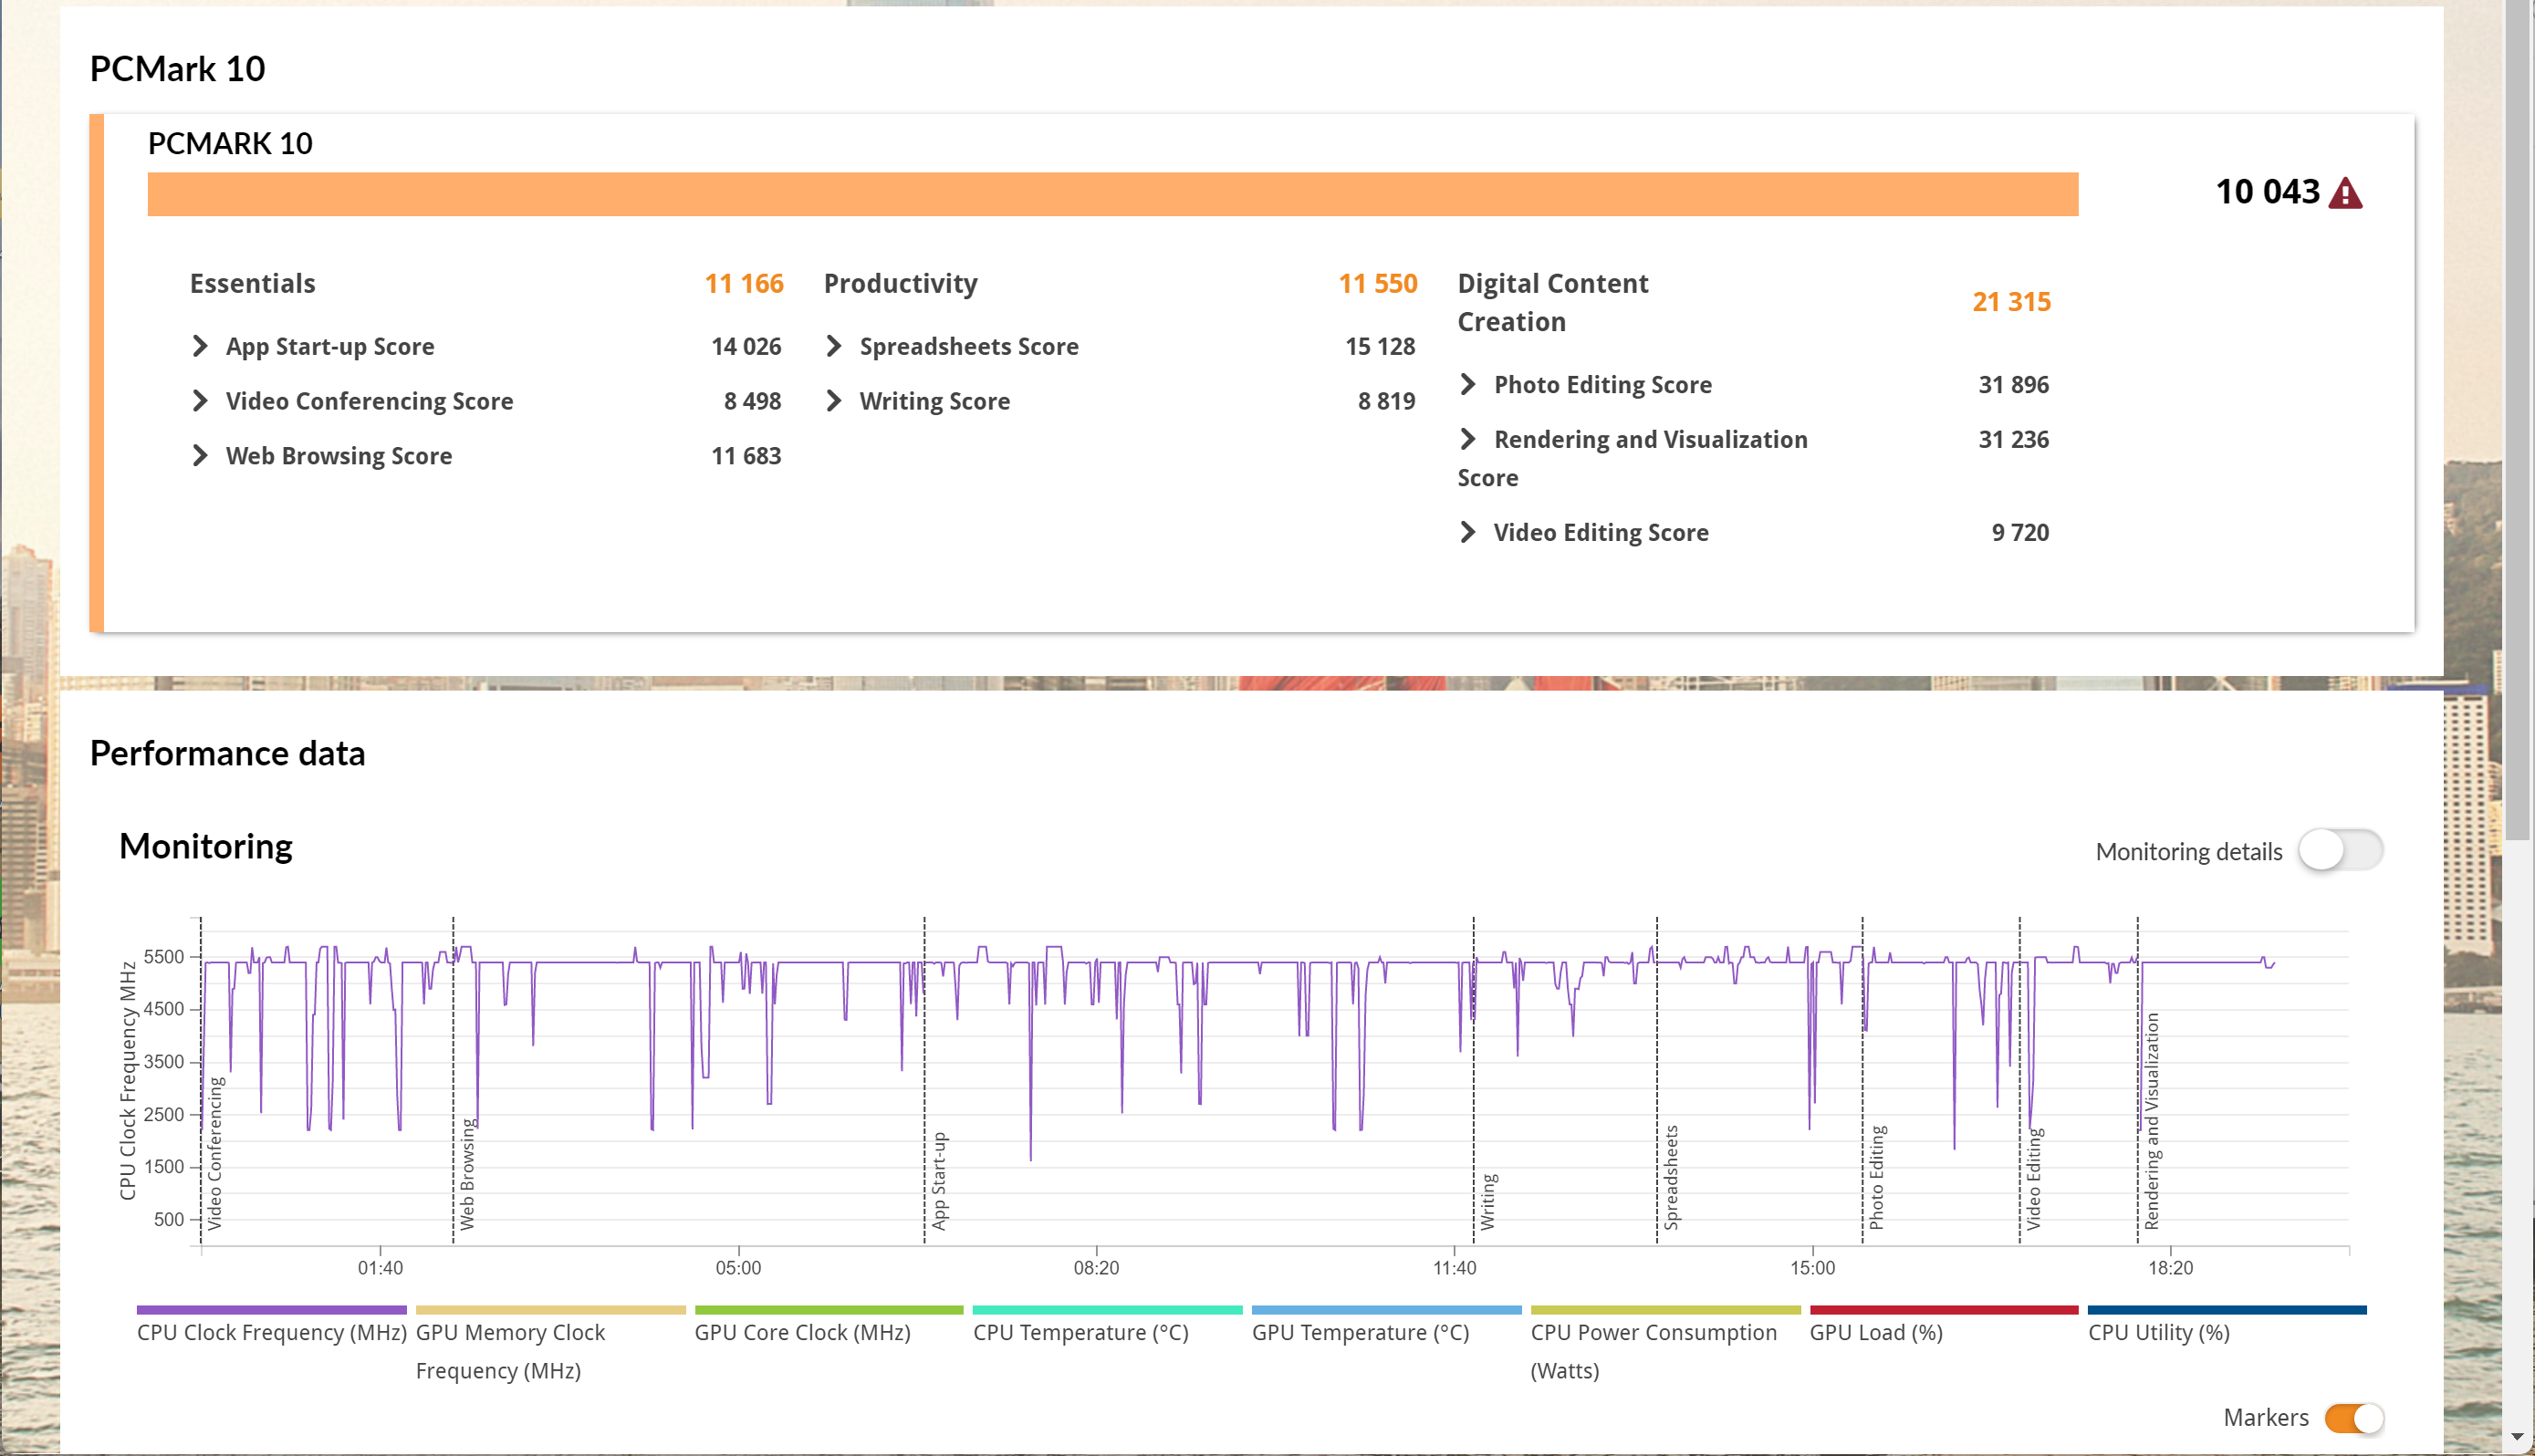Image resolution: width=2535 pixels, height=1456 pixels.
Task: Click Essentials score 11 166
Action: tap(744, 284)
